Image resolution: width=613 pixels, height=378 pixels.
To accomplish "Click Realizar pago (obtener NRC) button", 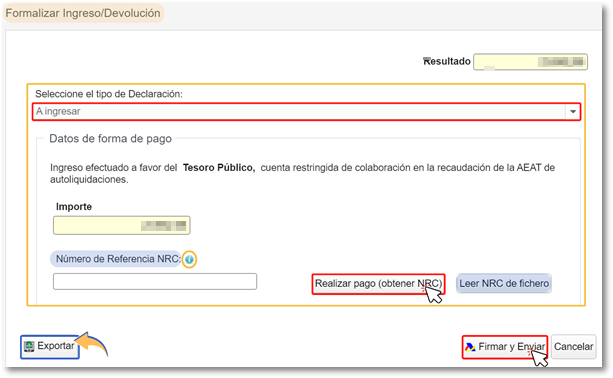I will coord(378,284).
